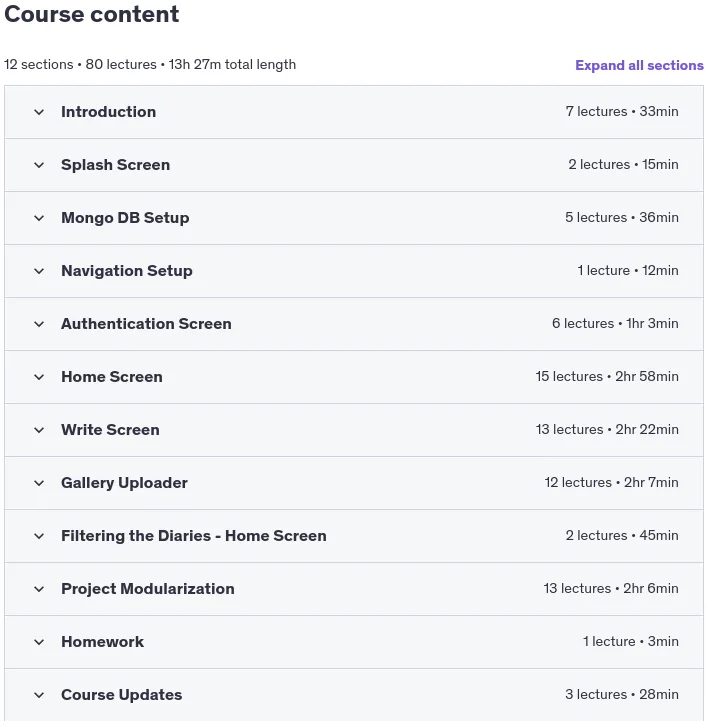Image resolution: width=706 pixels, height=721 pixels.
Task: Click Gallery Uploader section heading
Action: [124, 482]
